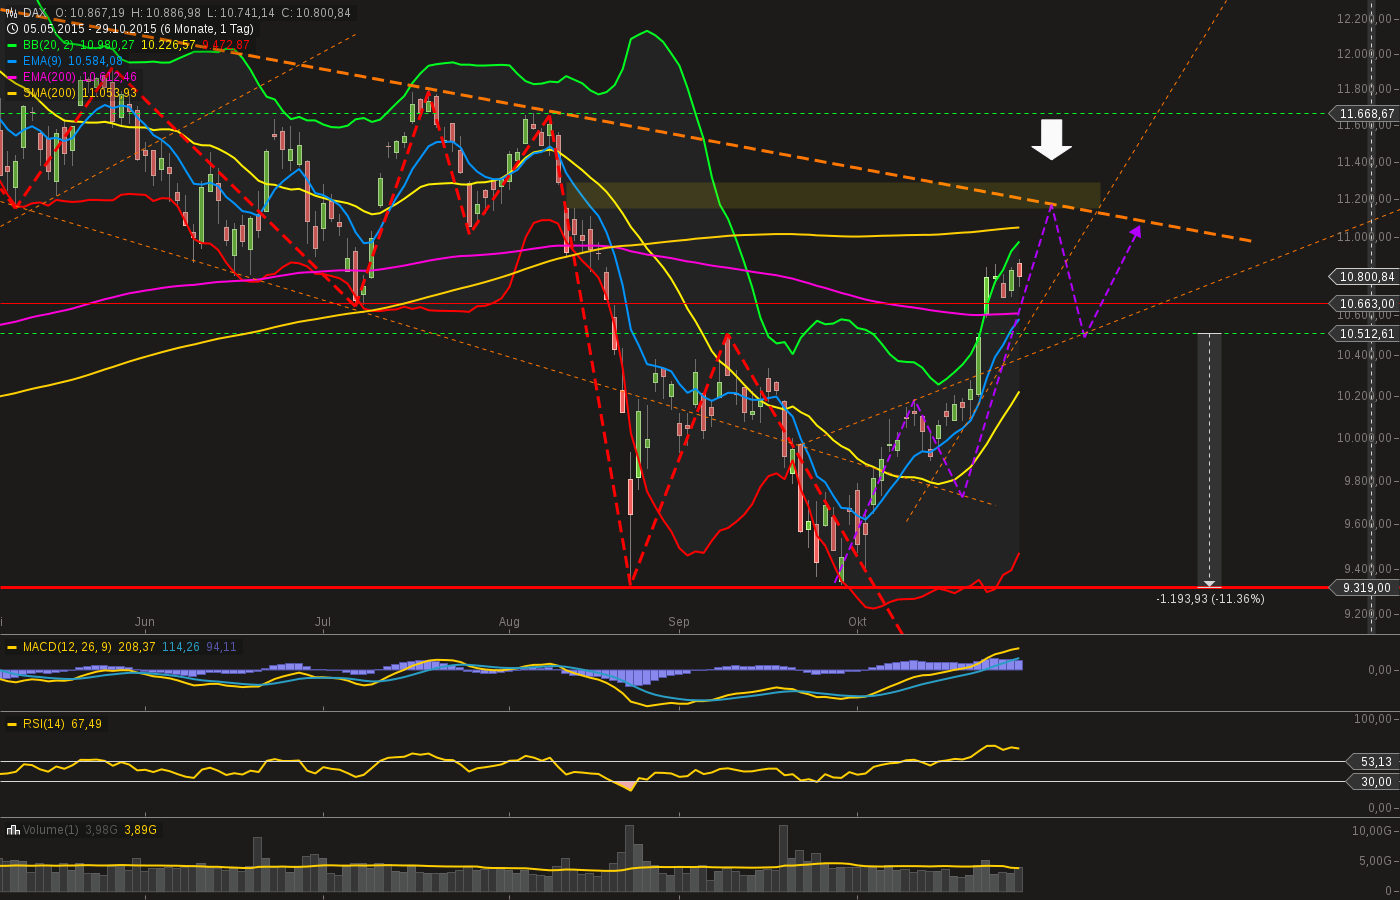Click the candlestick chart-type icon beside DAX
This screenshot has width=1400, height=900.
[x=12, y=13]
